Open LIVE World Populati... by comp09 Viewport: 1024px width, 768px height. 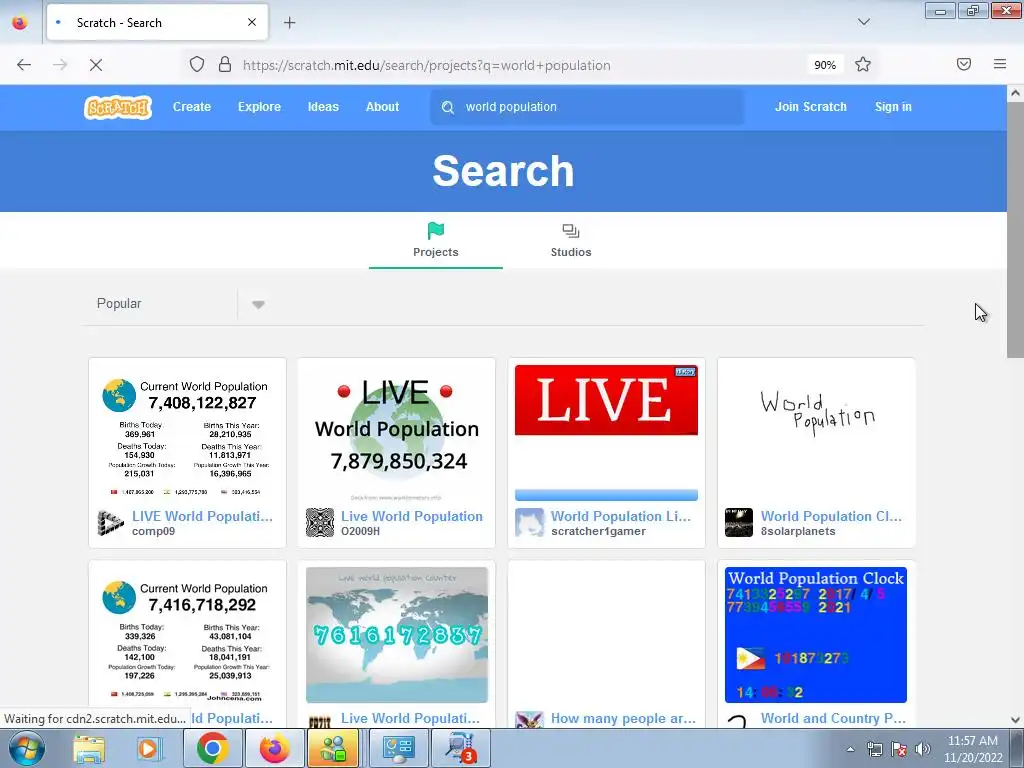coord(202,516)
